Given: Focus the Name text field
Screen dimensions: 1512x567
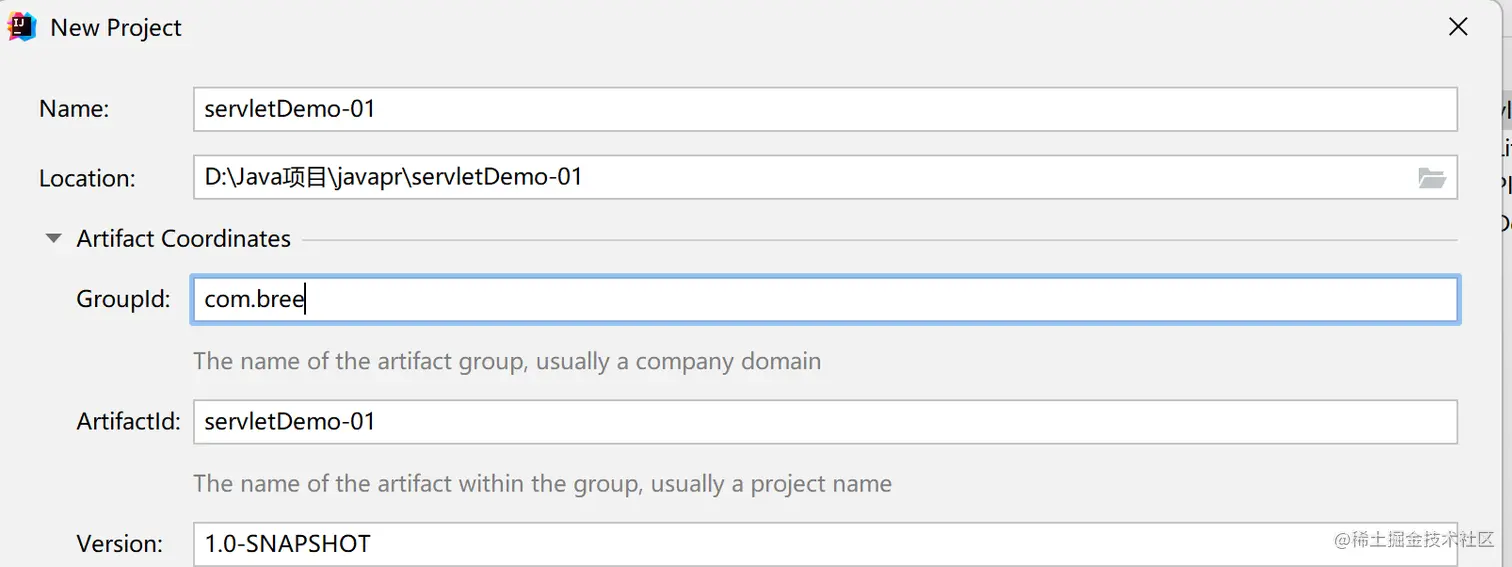Looking at the screenshot, I should 824,109.
